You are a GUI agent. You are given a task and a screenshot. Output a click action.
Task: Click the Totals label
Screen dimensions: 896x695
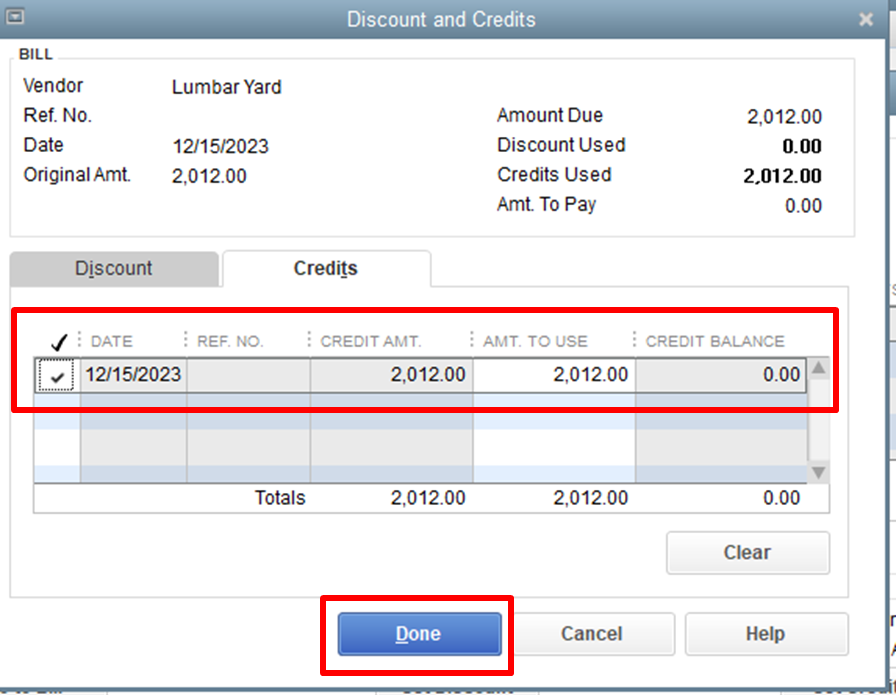[280, 498]
